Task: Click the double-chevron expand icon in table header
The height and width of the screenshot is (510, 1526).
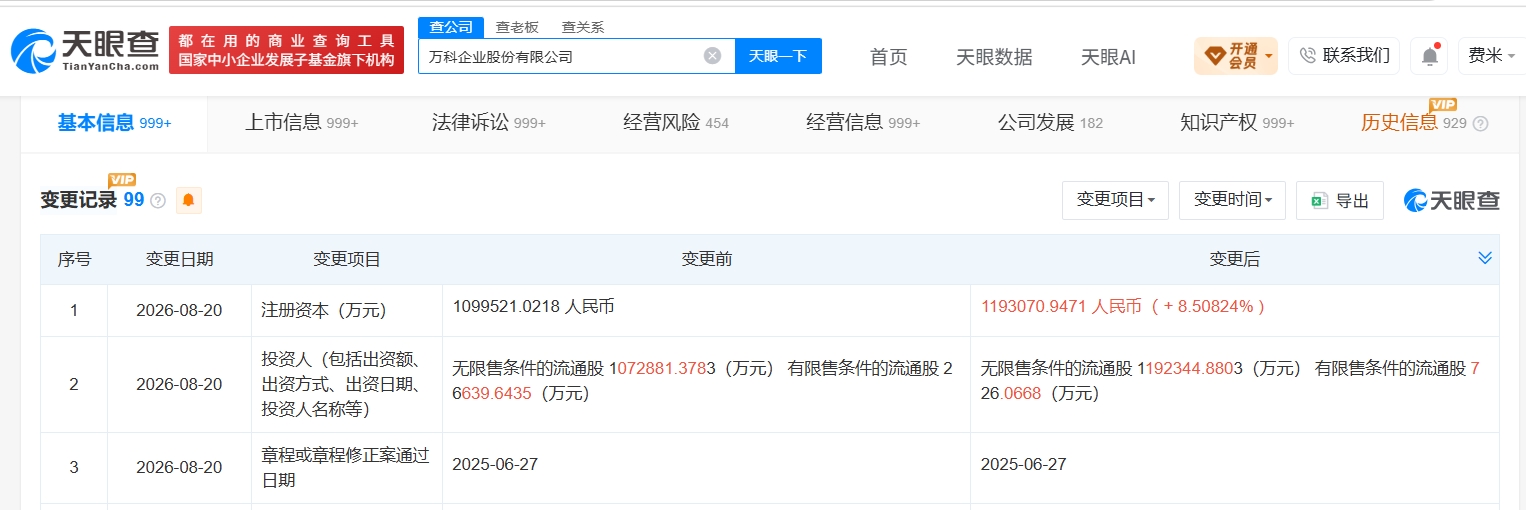Action: coord(1485,258)
